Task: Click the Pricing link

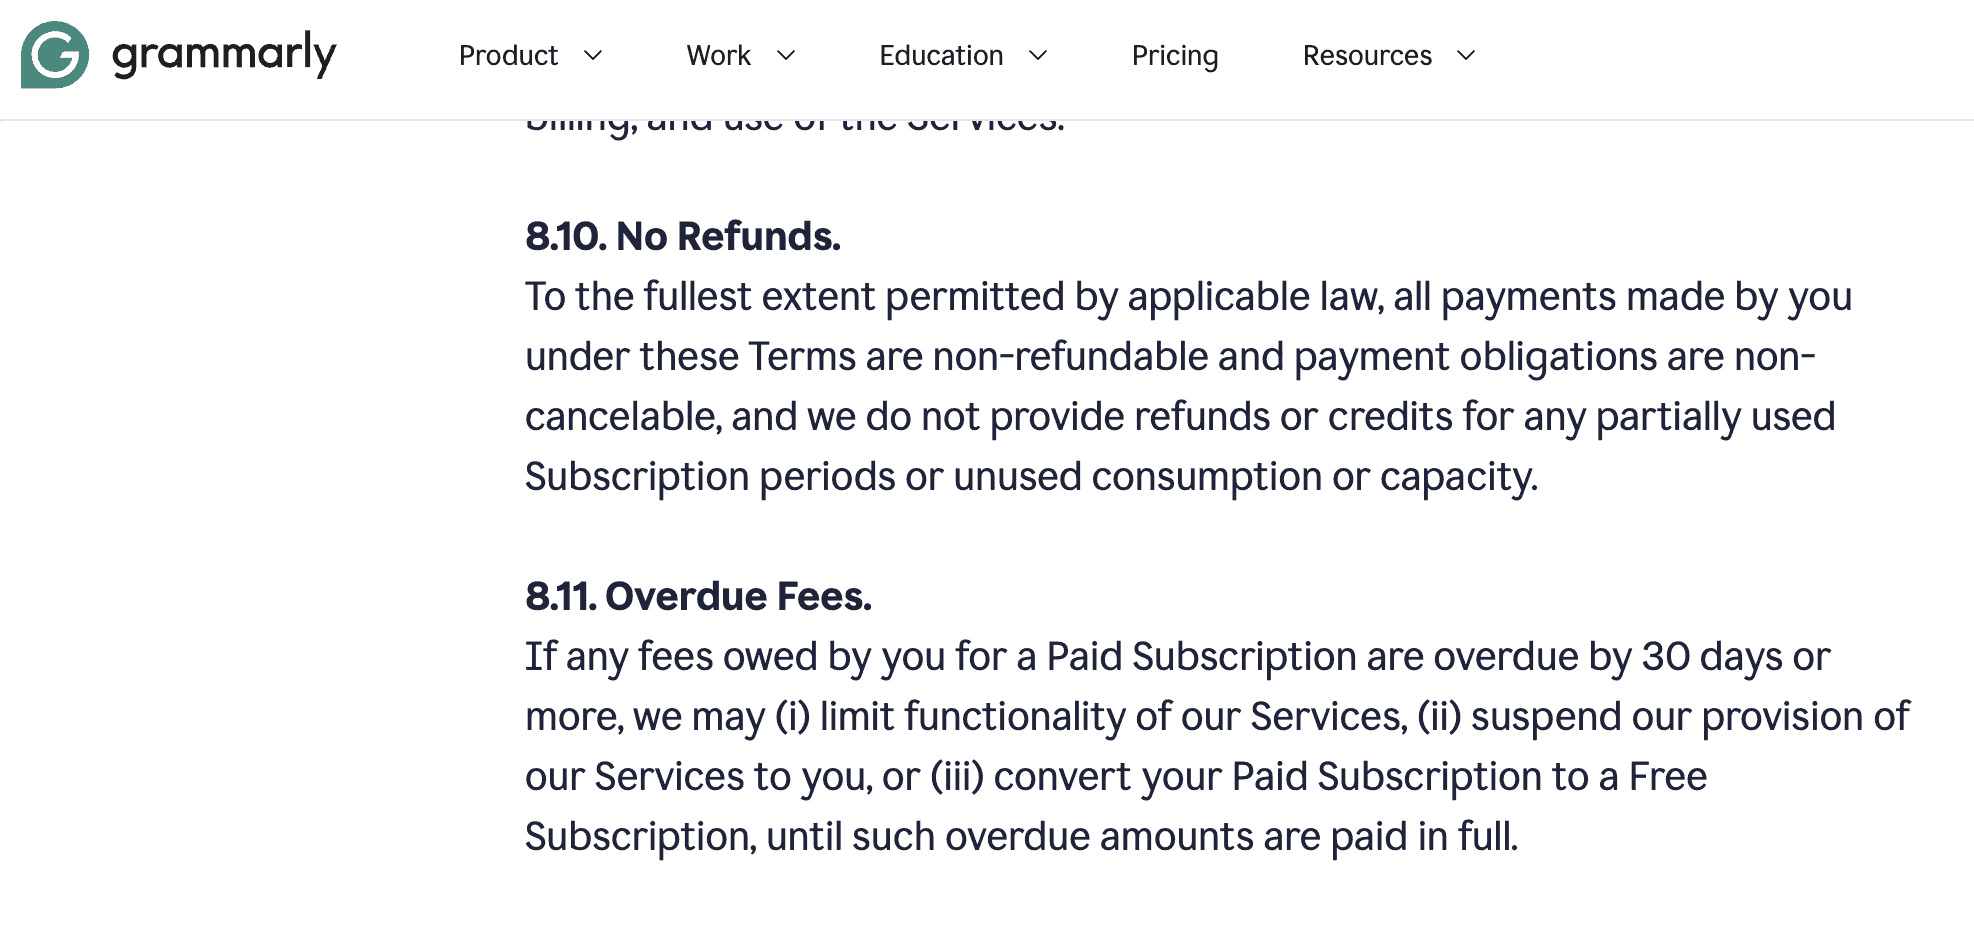Action: click(x=1174, y=56)
